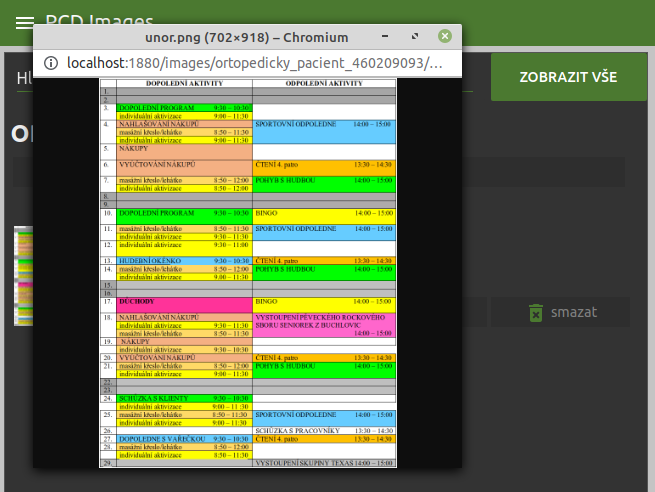655x492 pixels.
Task: Click the site info icon beside the URL
Action: [51, 63]
